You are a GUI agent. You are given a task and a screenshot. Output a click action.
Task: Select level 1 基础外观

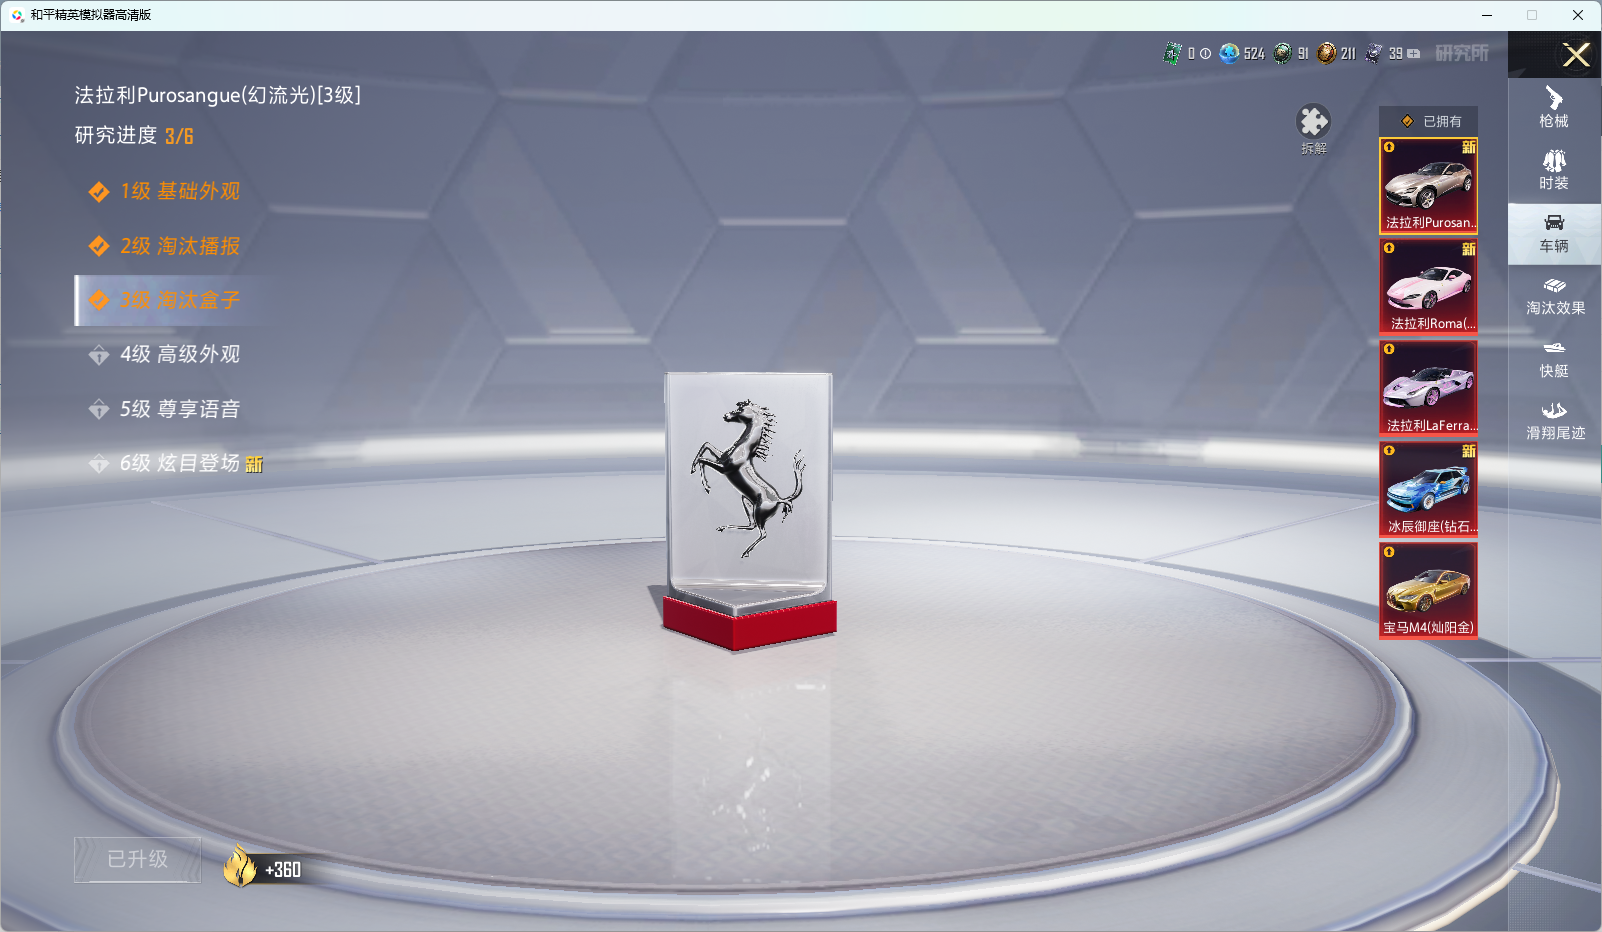(180, 191)
